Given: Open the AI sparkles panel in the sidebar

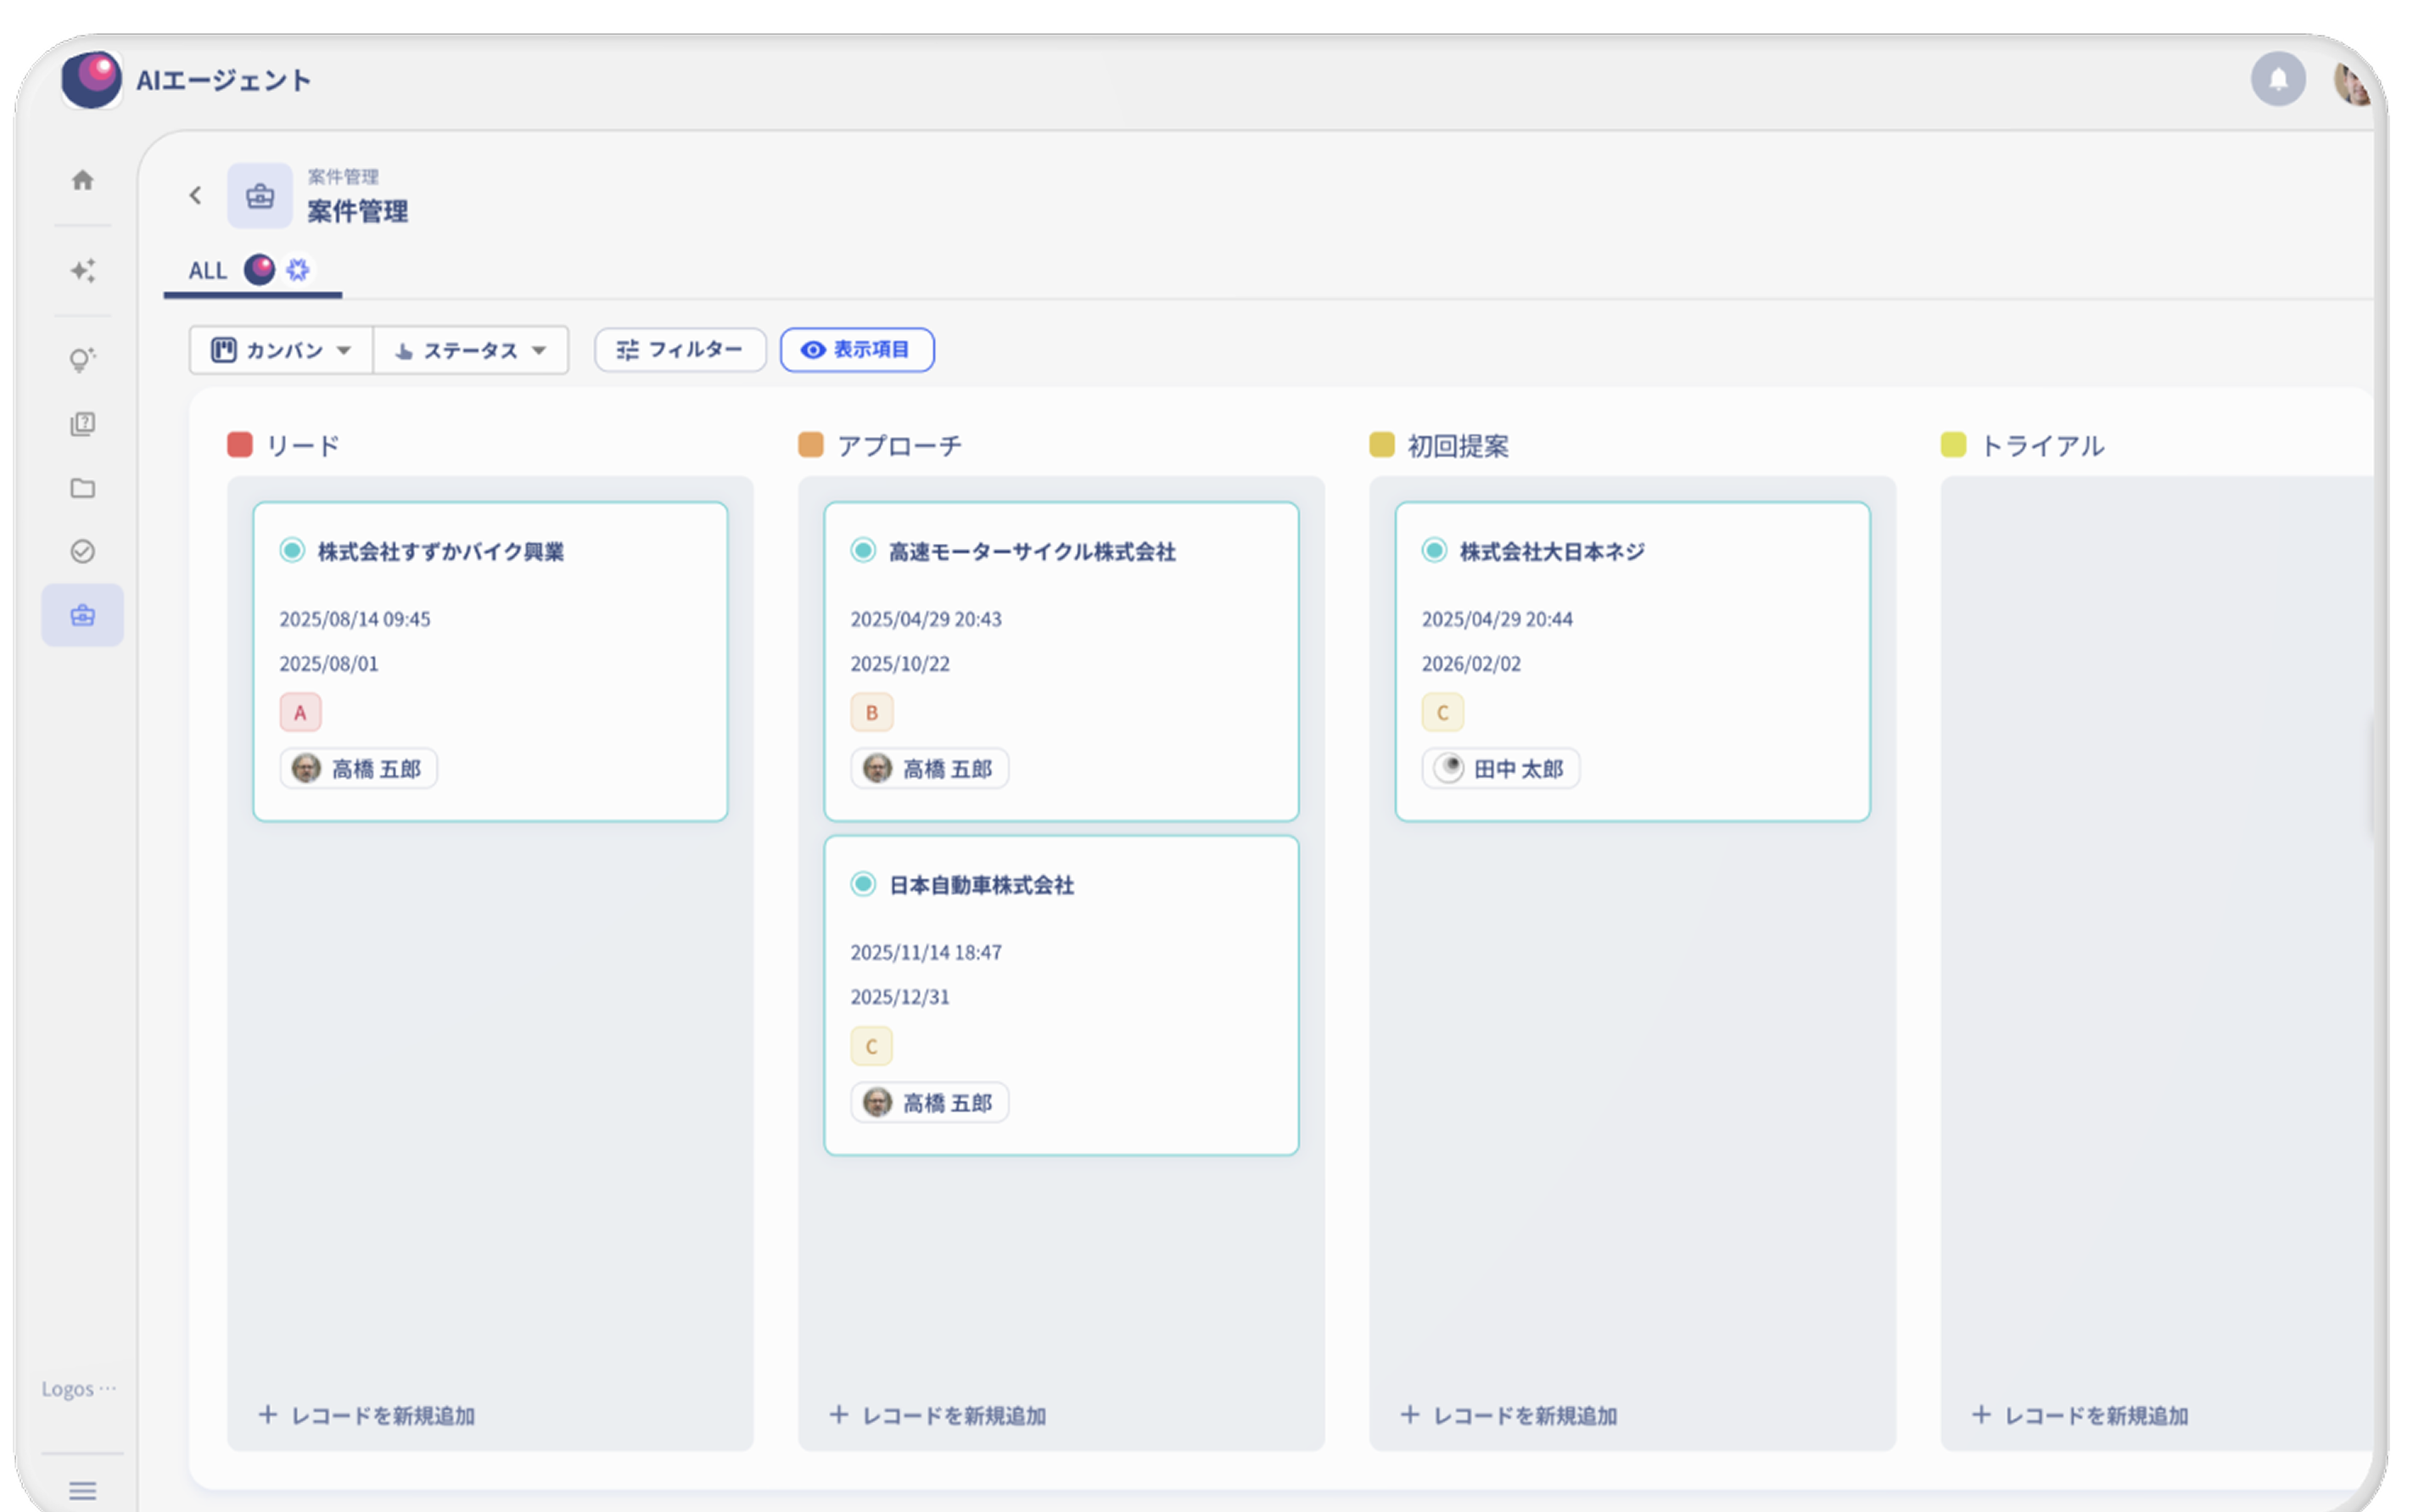Looking at the screenshot, I should 83,271.
